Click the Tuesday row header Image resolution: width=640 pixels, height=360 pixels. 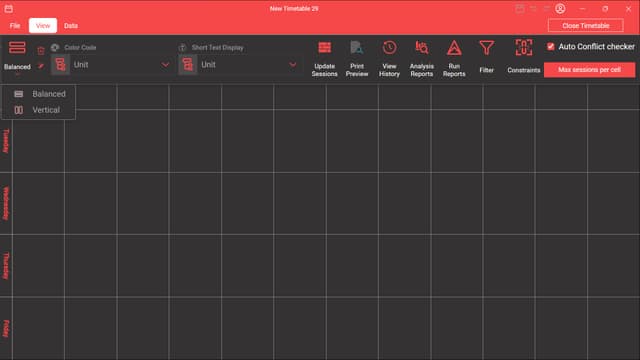point(6,141)
